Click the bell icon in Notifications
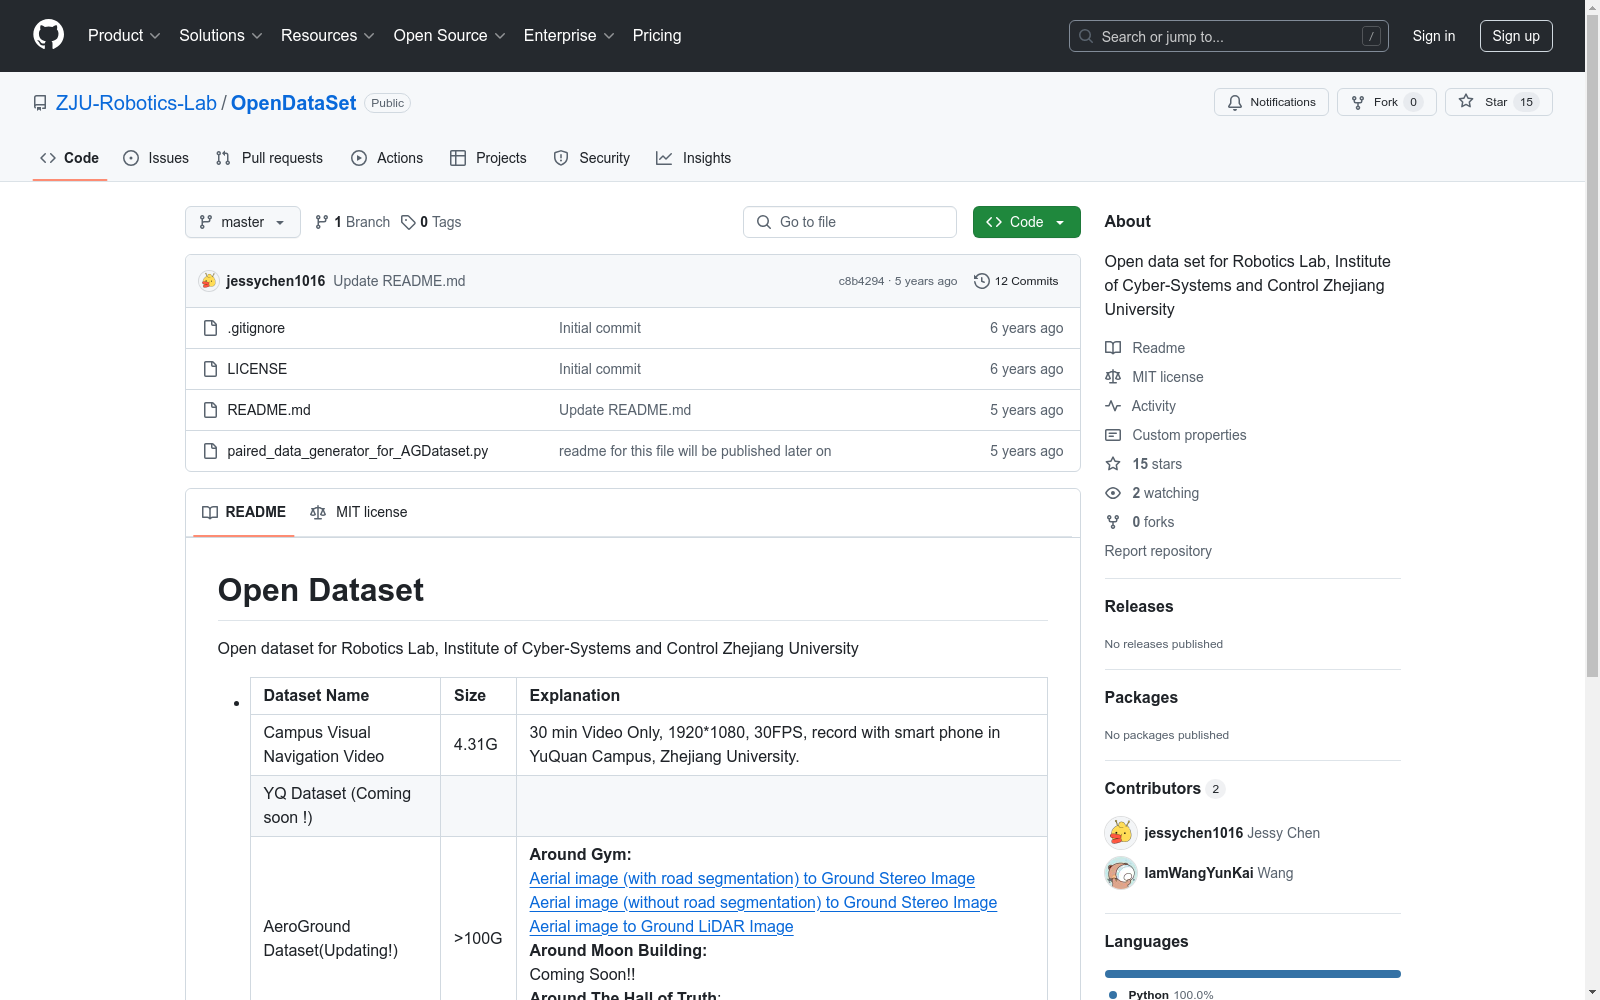This screenshot has height=1000, width=1600. [x=1235, y=102]
